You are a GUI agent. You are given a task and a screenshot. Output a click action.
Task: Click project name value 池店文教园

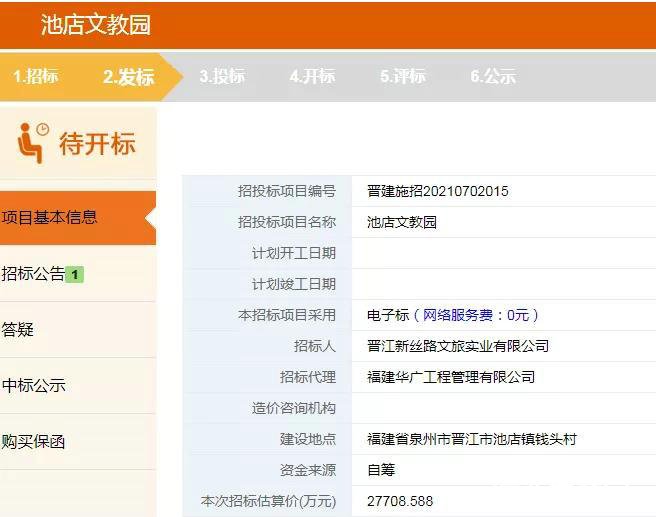coord(402,222)
